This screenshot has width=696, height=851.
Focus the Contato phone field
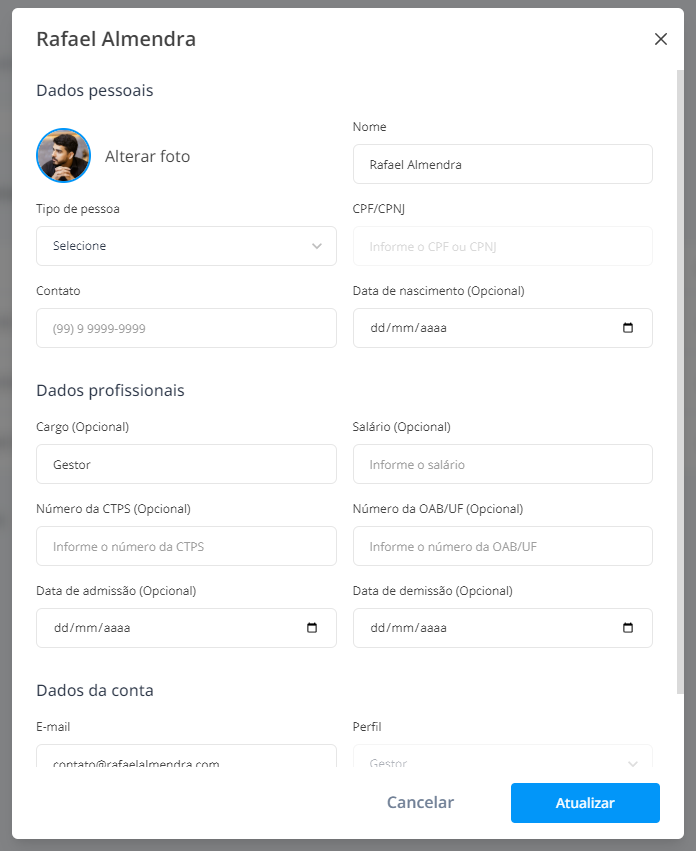point(186,328)
